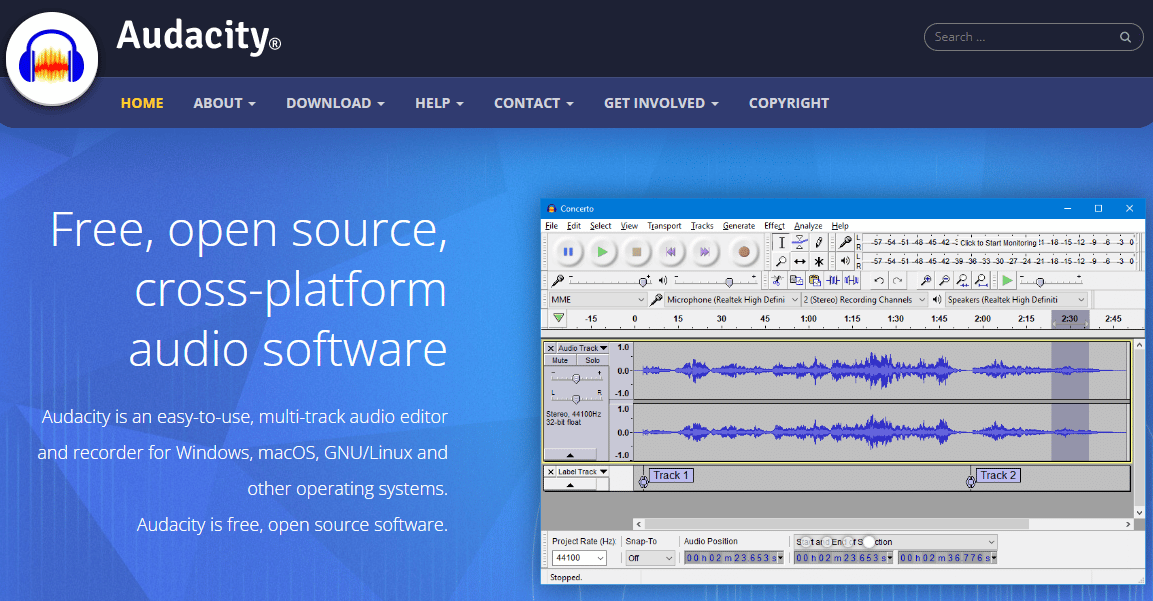Screen dimensions: 1153x601
Task: Open the File menu in Audacity
Action: (x=551, y=226)
